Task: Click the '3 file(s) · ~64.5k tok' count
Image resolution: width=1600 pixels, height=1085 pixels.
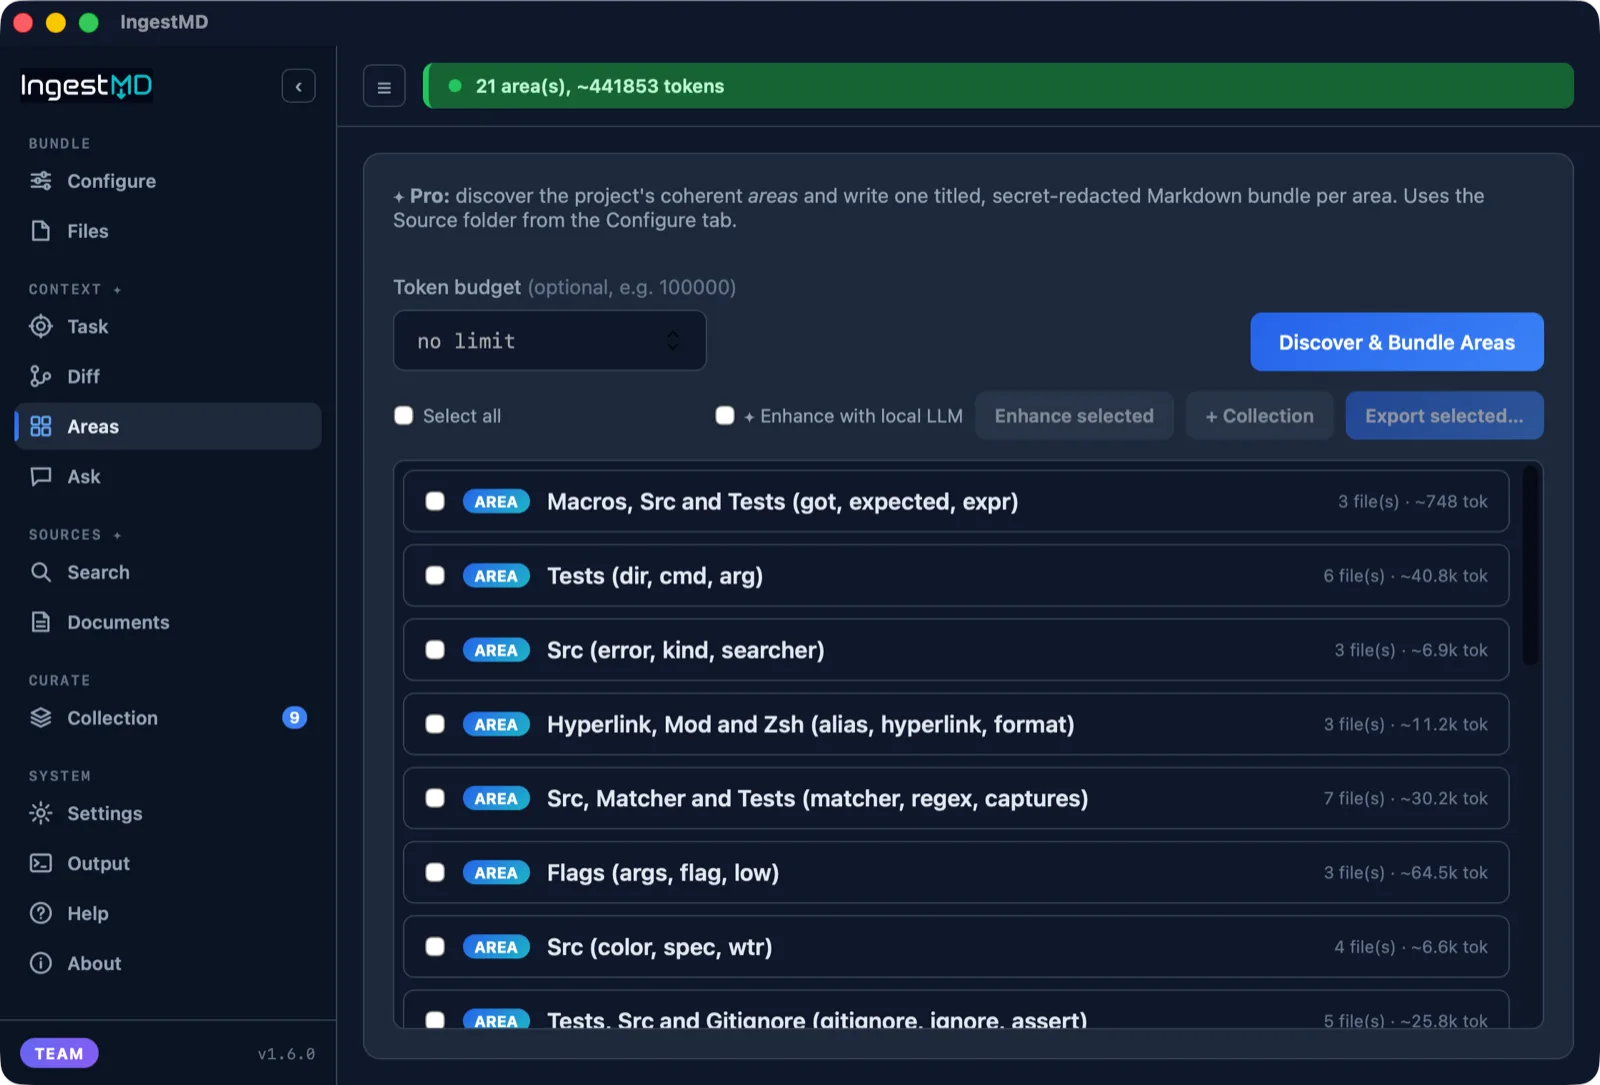Action: pyautogui.click(x=1406, y=873)
